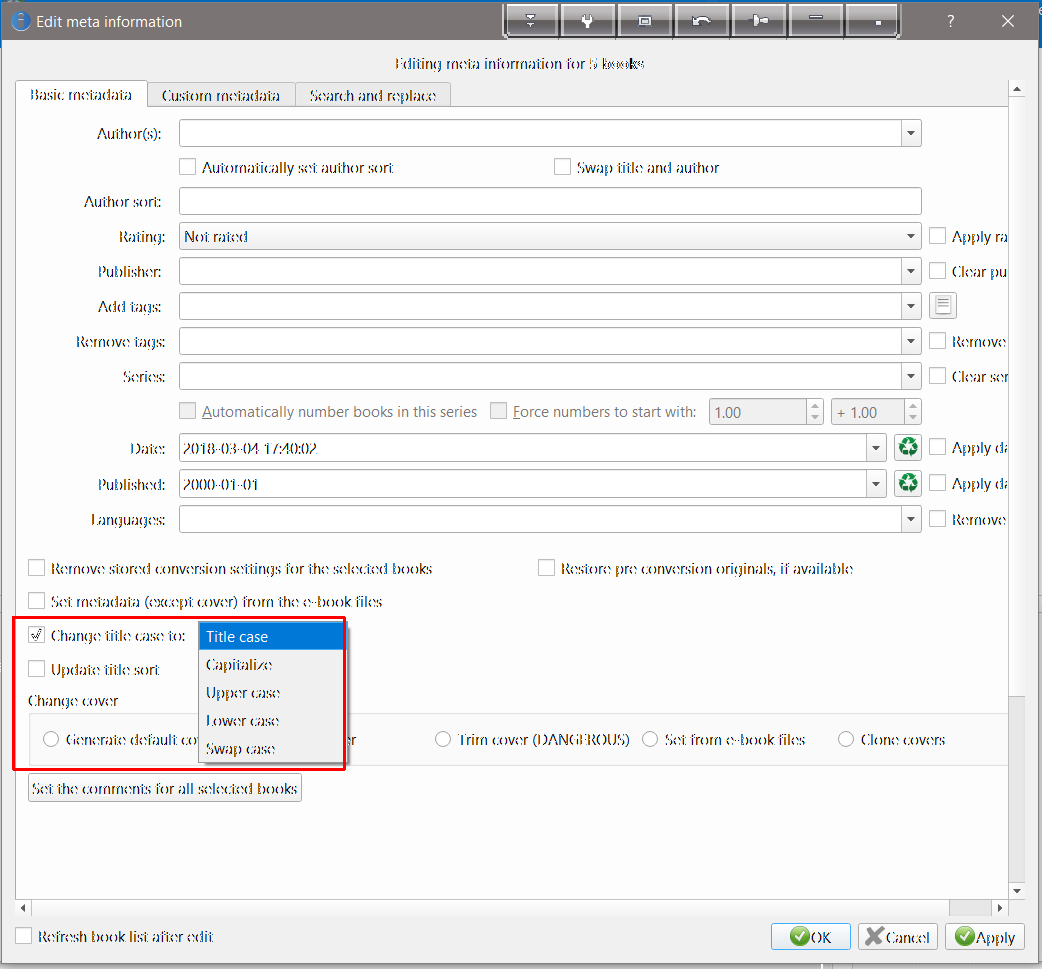Click the Cancel button
1042x969 pixels.
click(897, 936)
